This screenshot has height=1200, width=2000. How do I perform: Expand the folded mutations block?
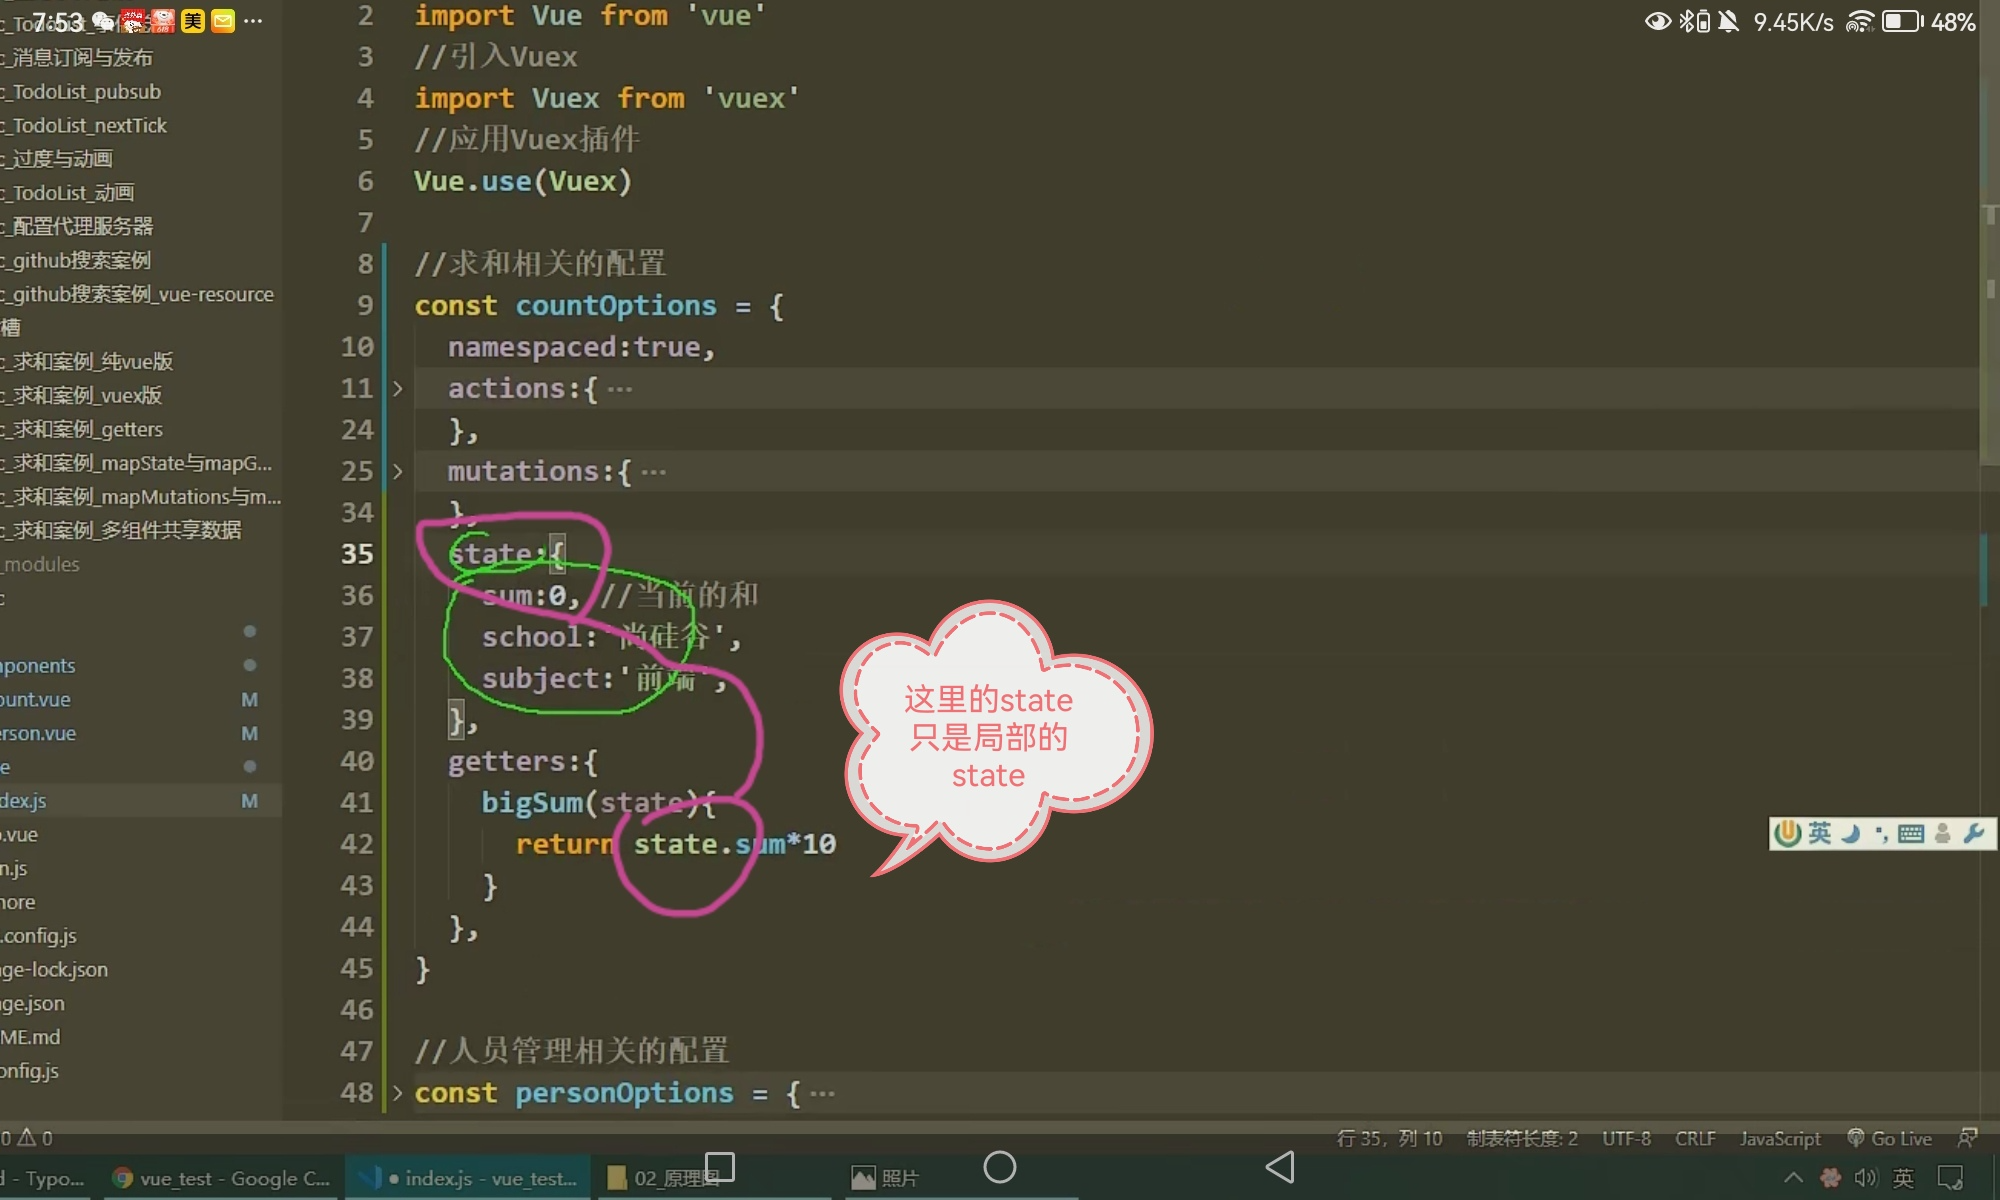(397, 472)
